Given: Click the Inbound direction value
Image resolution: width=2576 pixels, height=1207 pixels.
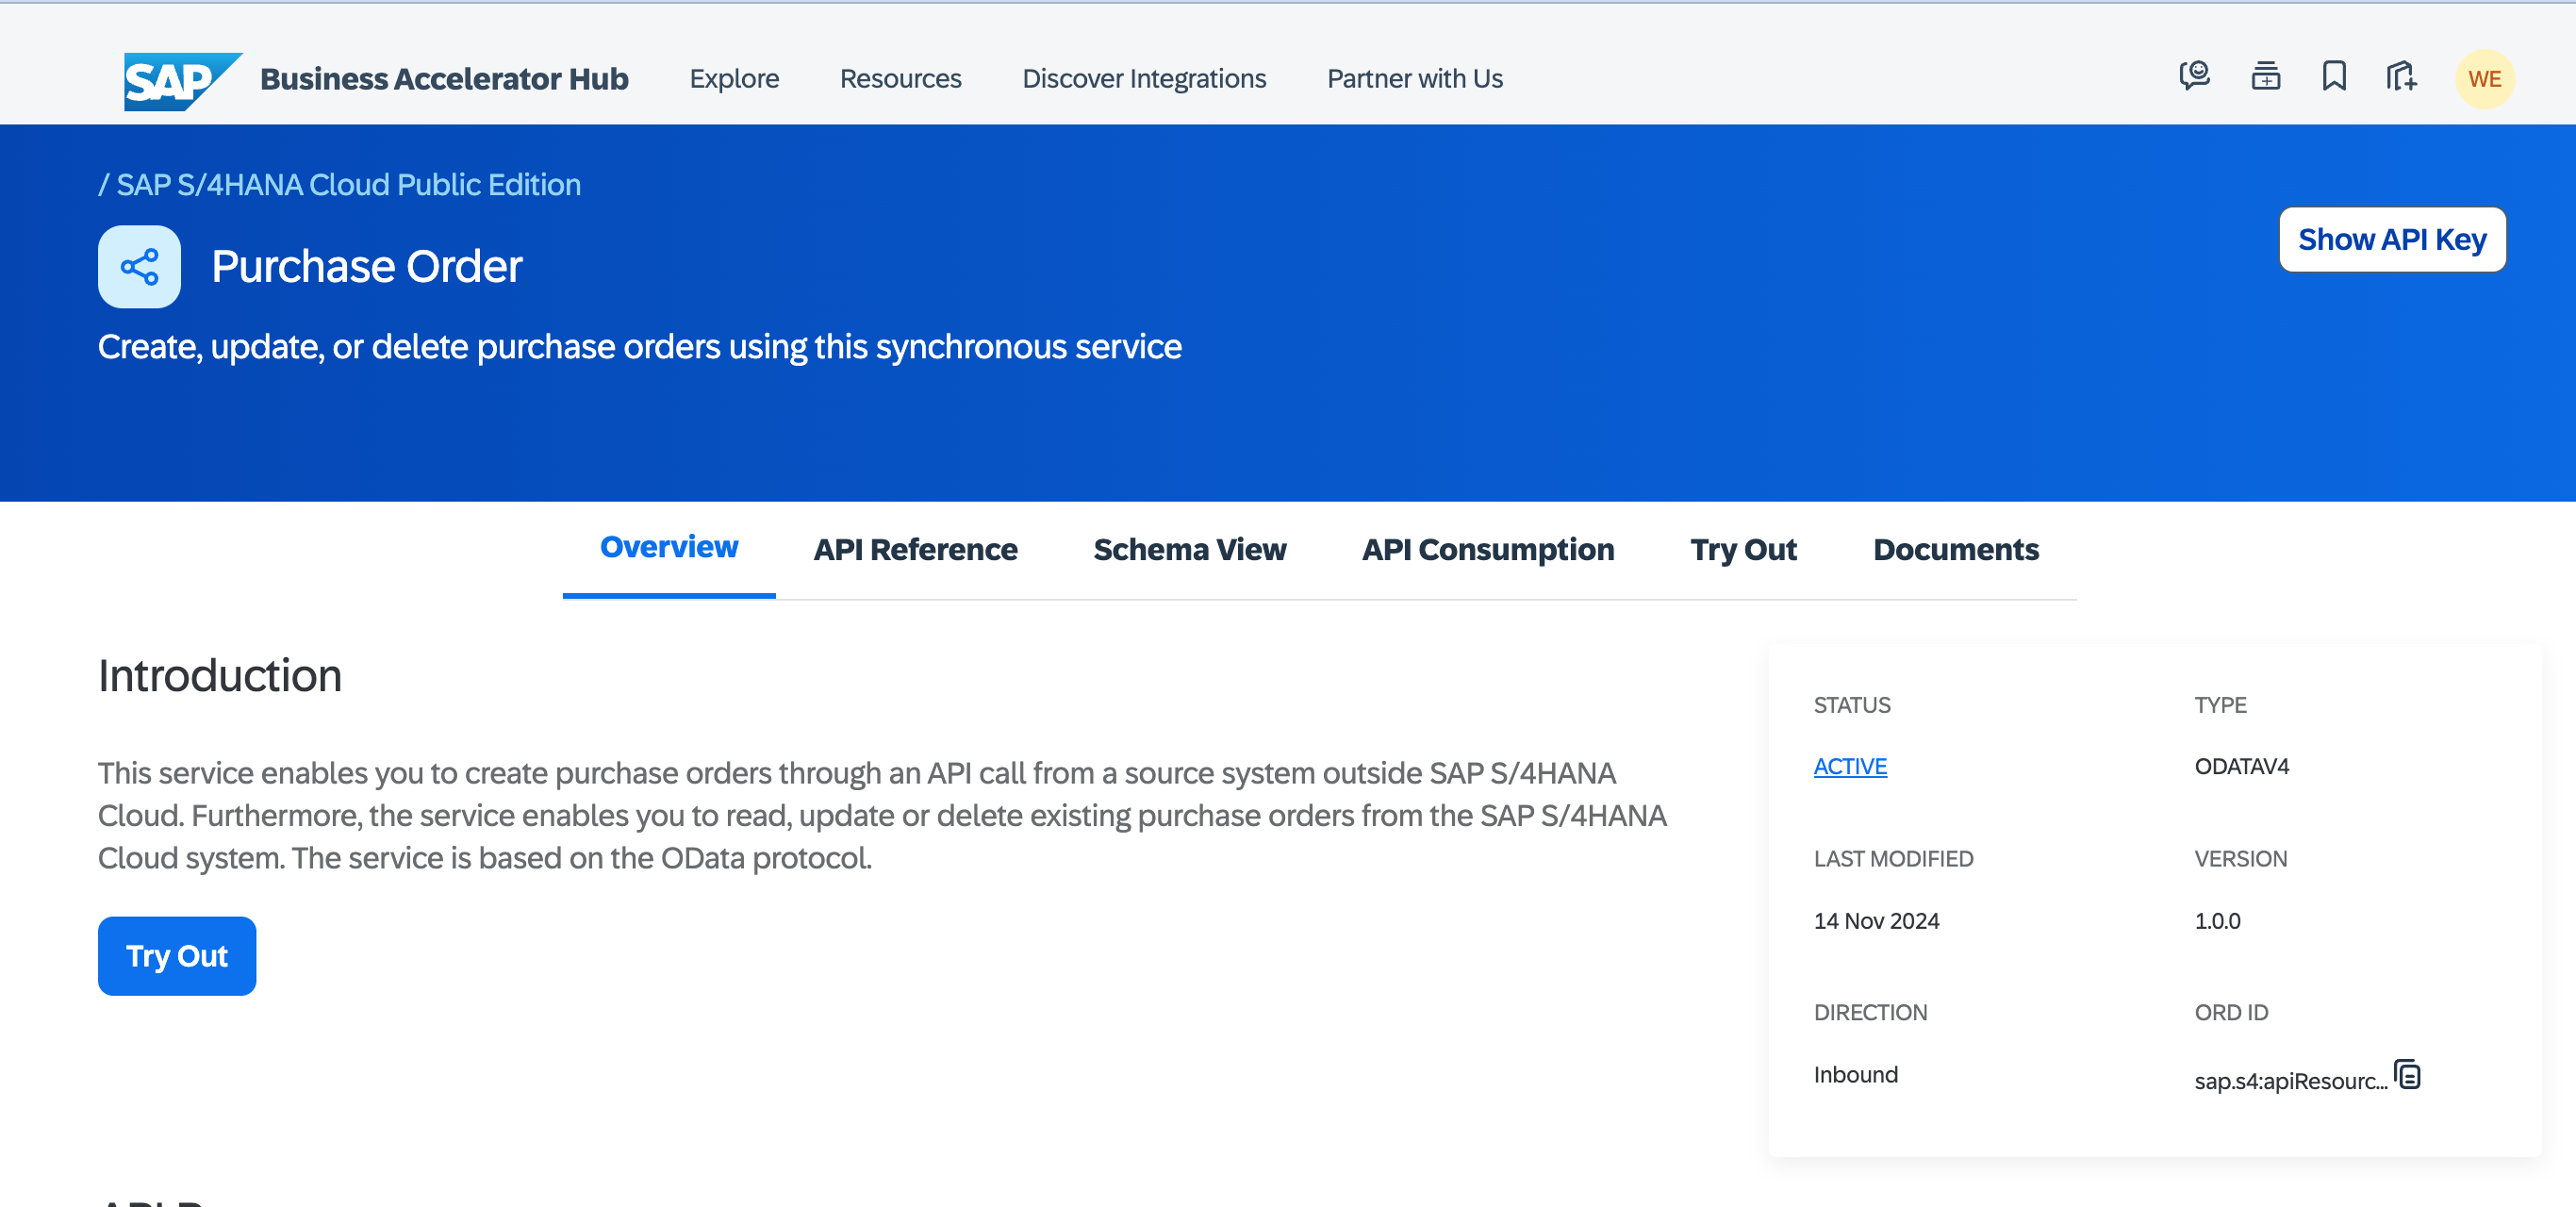Looking at the screenshot, I should click(x=1856, y=1075).
